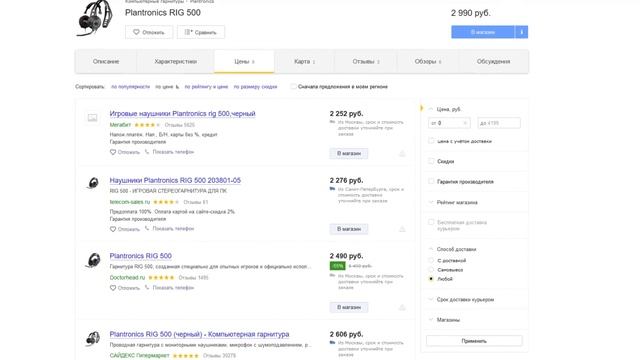Image resolution: width=640 pixels, height=360 pixels.
Task: Click the heart Отложить icon in telecom-sales.ru offer
Action: tap(113, 229)
